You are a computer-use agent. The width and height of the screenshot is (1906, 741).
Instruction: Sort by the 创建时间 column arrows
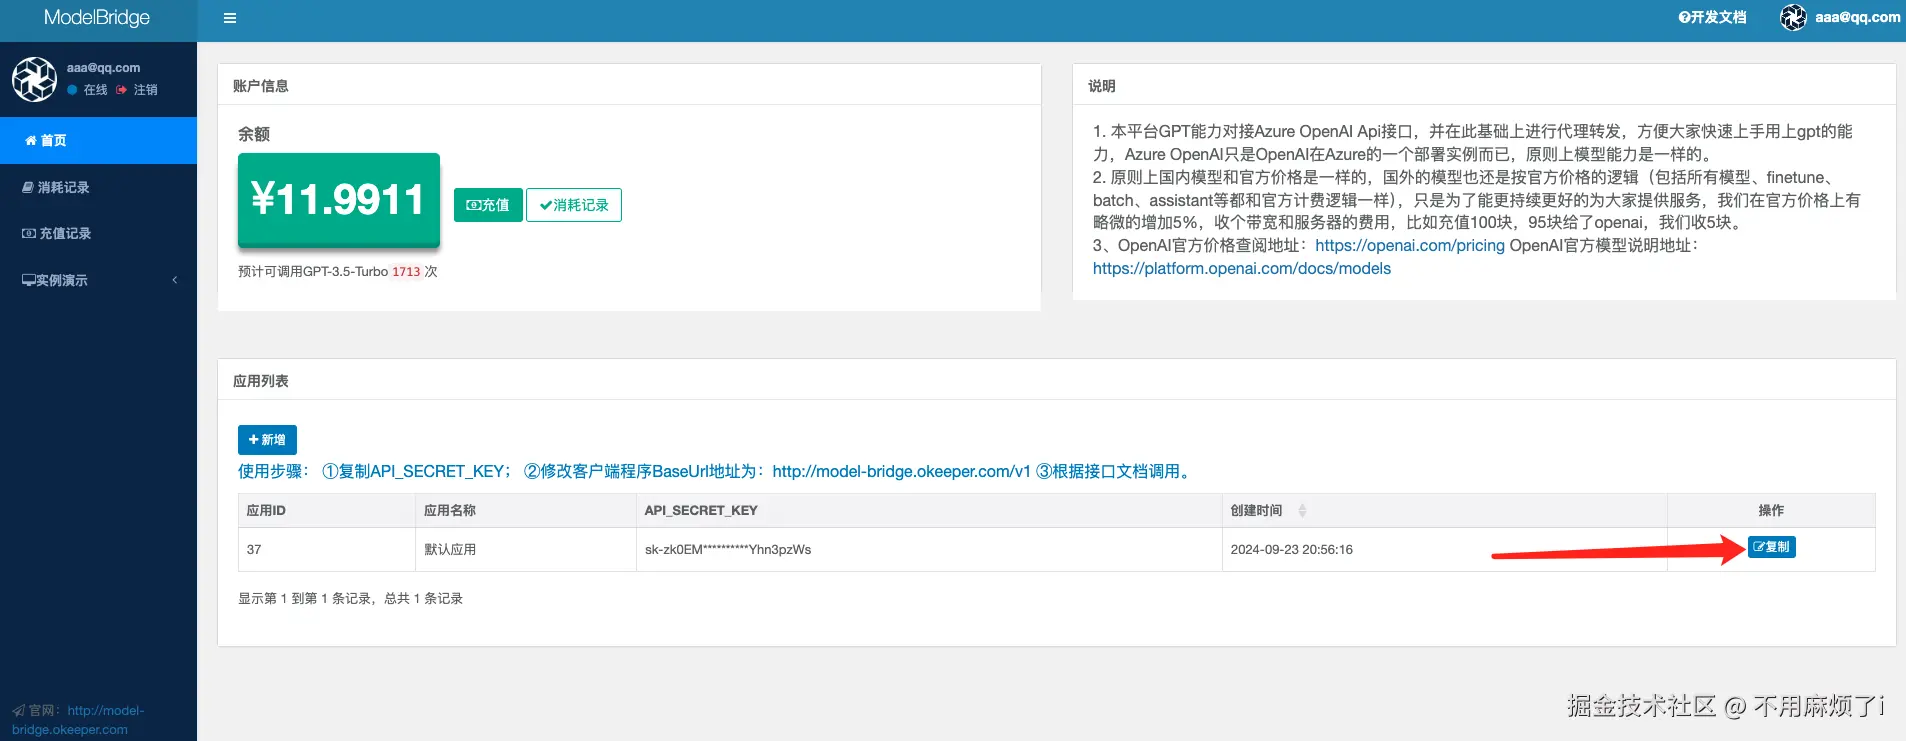point(1302,510)
